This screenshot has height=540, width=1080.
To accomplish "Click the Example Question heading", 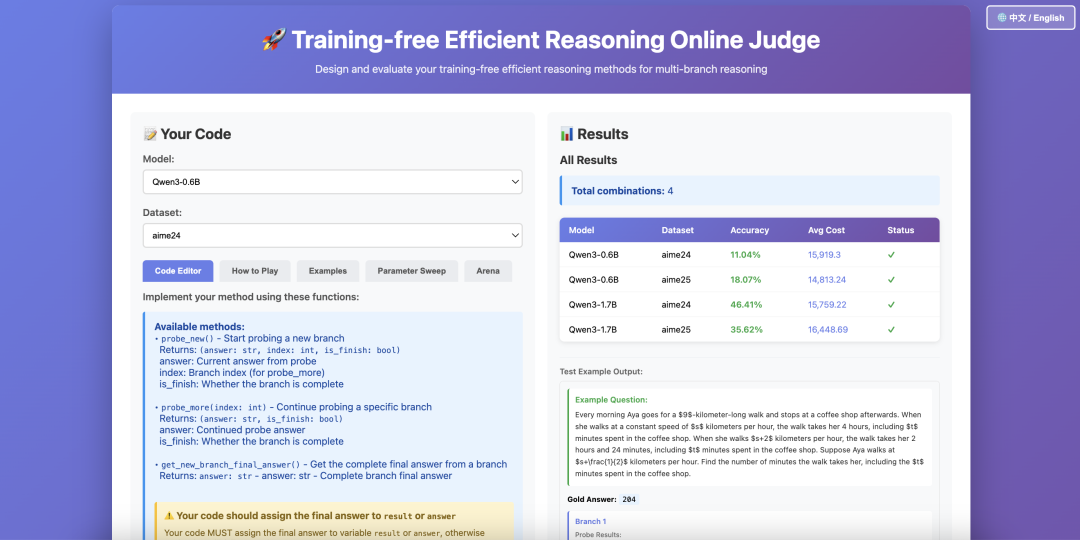I will pos(612,399).
